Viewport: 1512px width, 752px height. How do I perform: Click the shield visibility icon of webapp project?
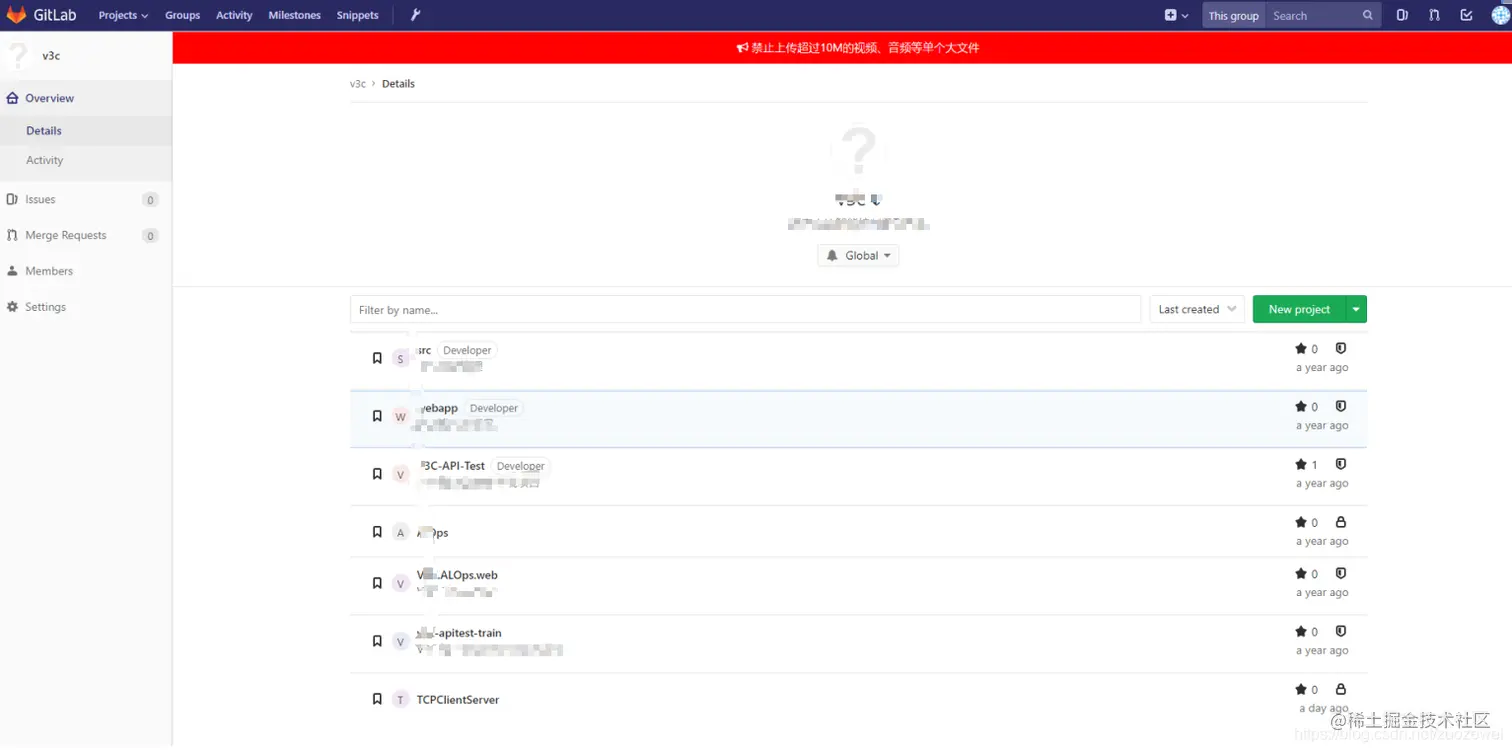pyautogui.click(x=1341, y=407)
